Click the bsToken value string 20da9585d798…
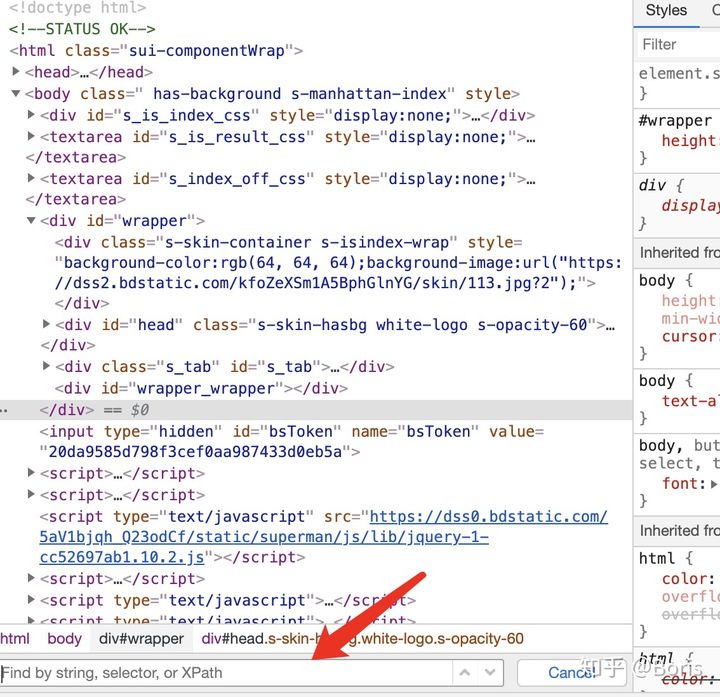 (x=196, y=452)
